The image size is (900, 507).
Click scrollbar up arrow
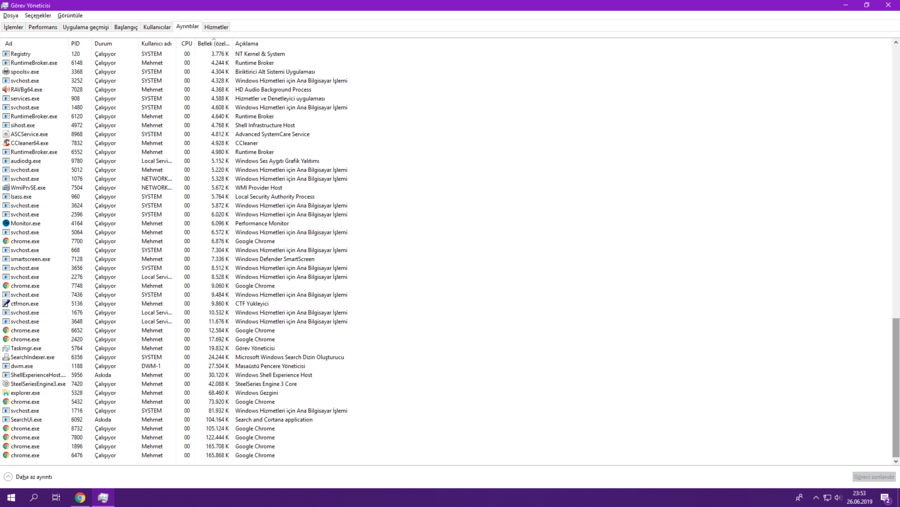[895, 42]
